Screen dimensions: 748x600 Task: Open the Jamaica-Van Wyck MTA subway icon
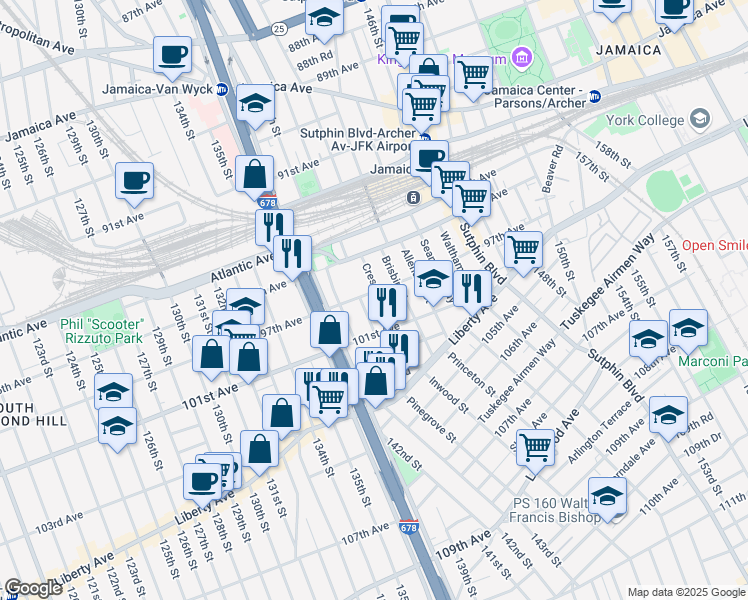[x=222, y=89]
